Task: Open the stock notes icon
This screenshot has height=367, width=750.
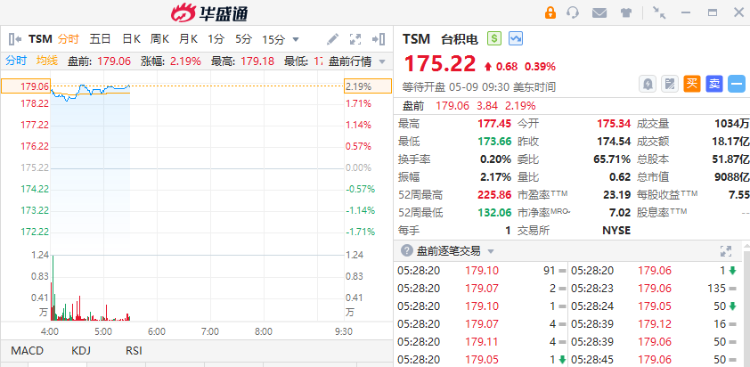Action: pyautogui.click(x=670, y=84)
